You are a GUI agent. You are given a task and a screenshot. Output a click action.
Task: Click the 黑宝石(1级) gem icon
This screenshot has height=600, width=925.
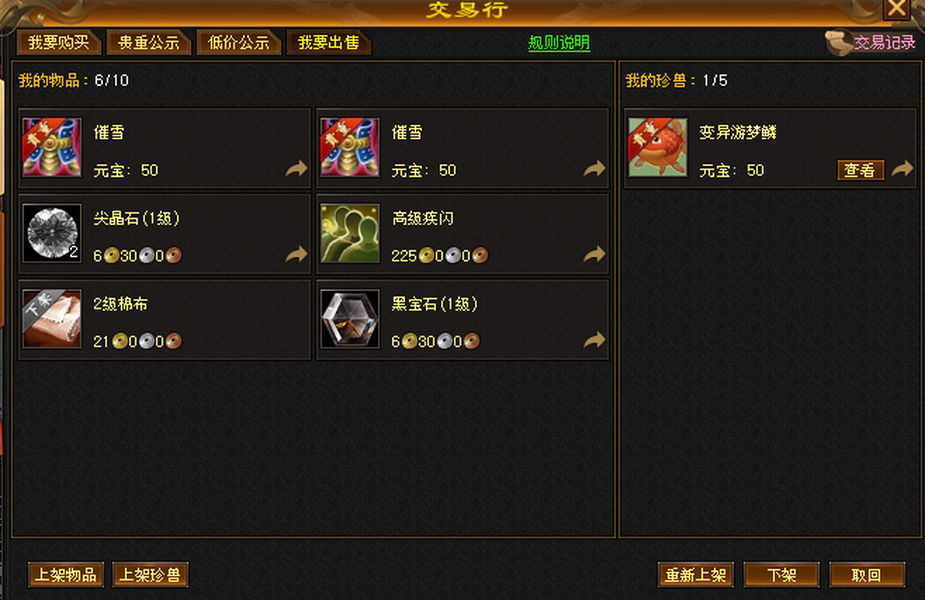(350, 319)
